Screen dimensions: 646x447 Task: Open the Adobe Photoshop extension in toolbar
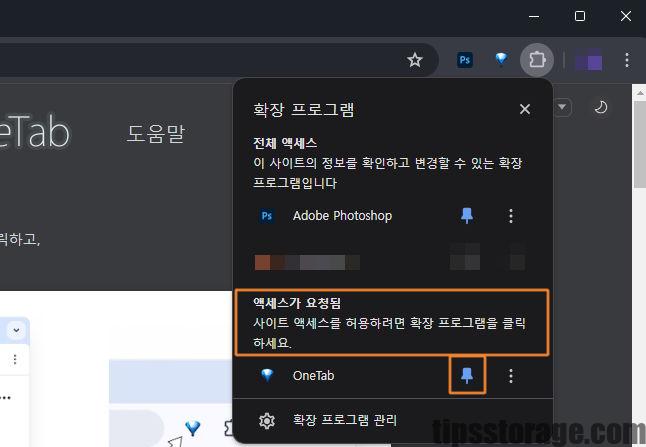click(x=465, y=60)
